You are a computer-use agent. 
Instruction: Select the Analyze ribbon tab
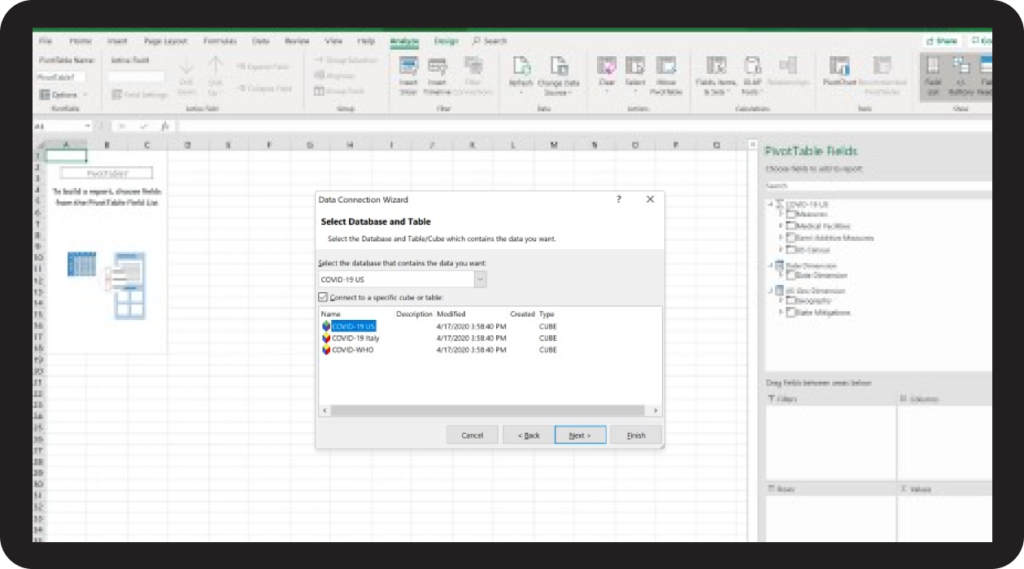point(404,41)
